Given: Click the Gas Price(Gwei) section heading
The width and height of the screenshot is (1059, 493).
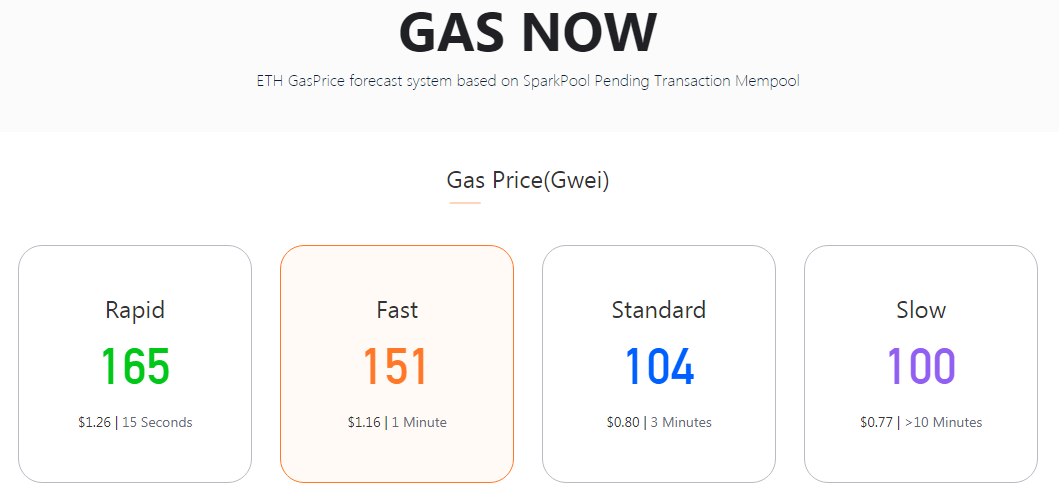Looking at the screenshot, I should point(528,181).
